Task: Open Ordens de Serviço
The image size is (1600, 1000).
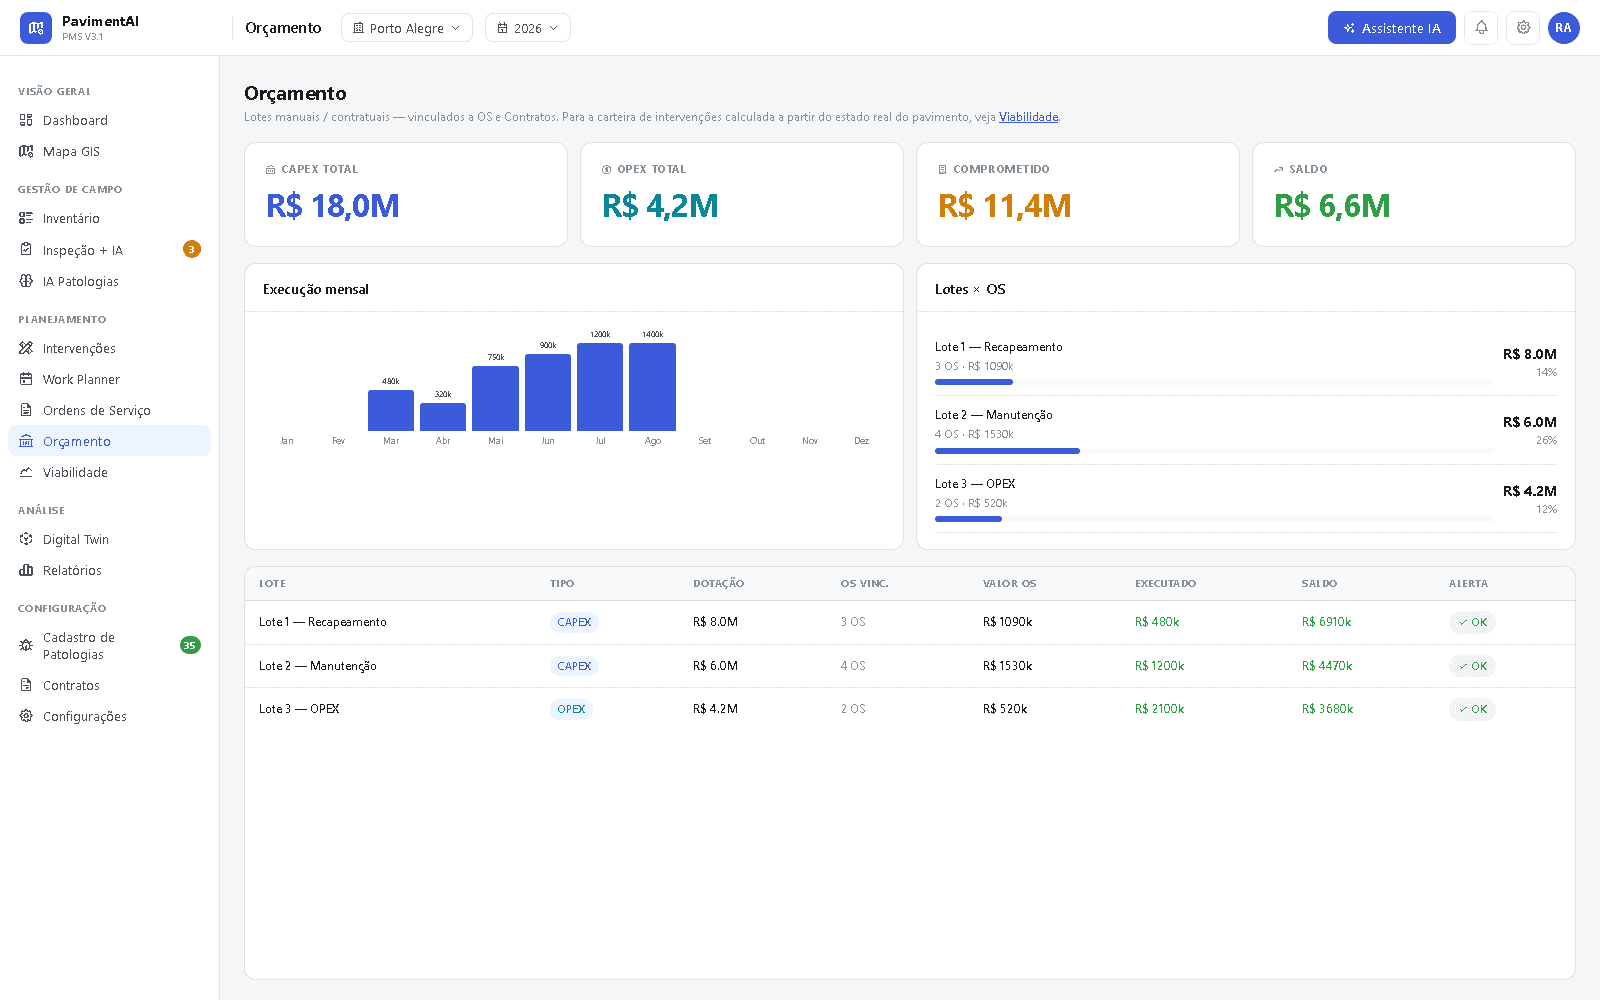Action: [110, 410]
